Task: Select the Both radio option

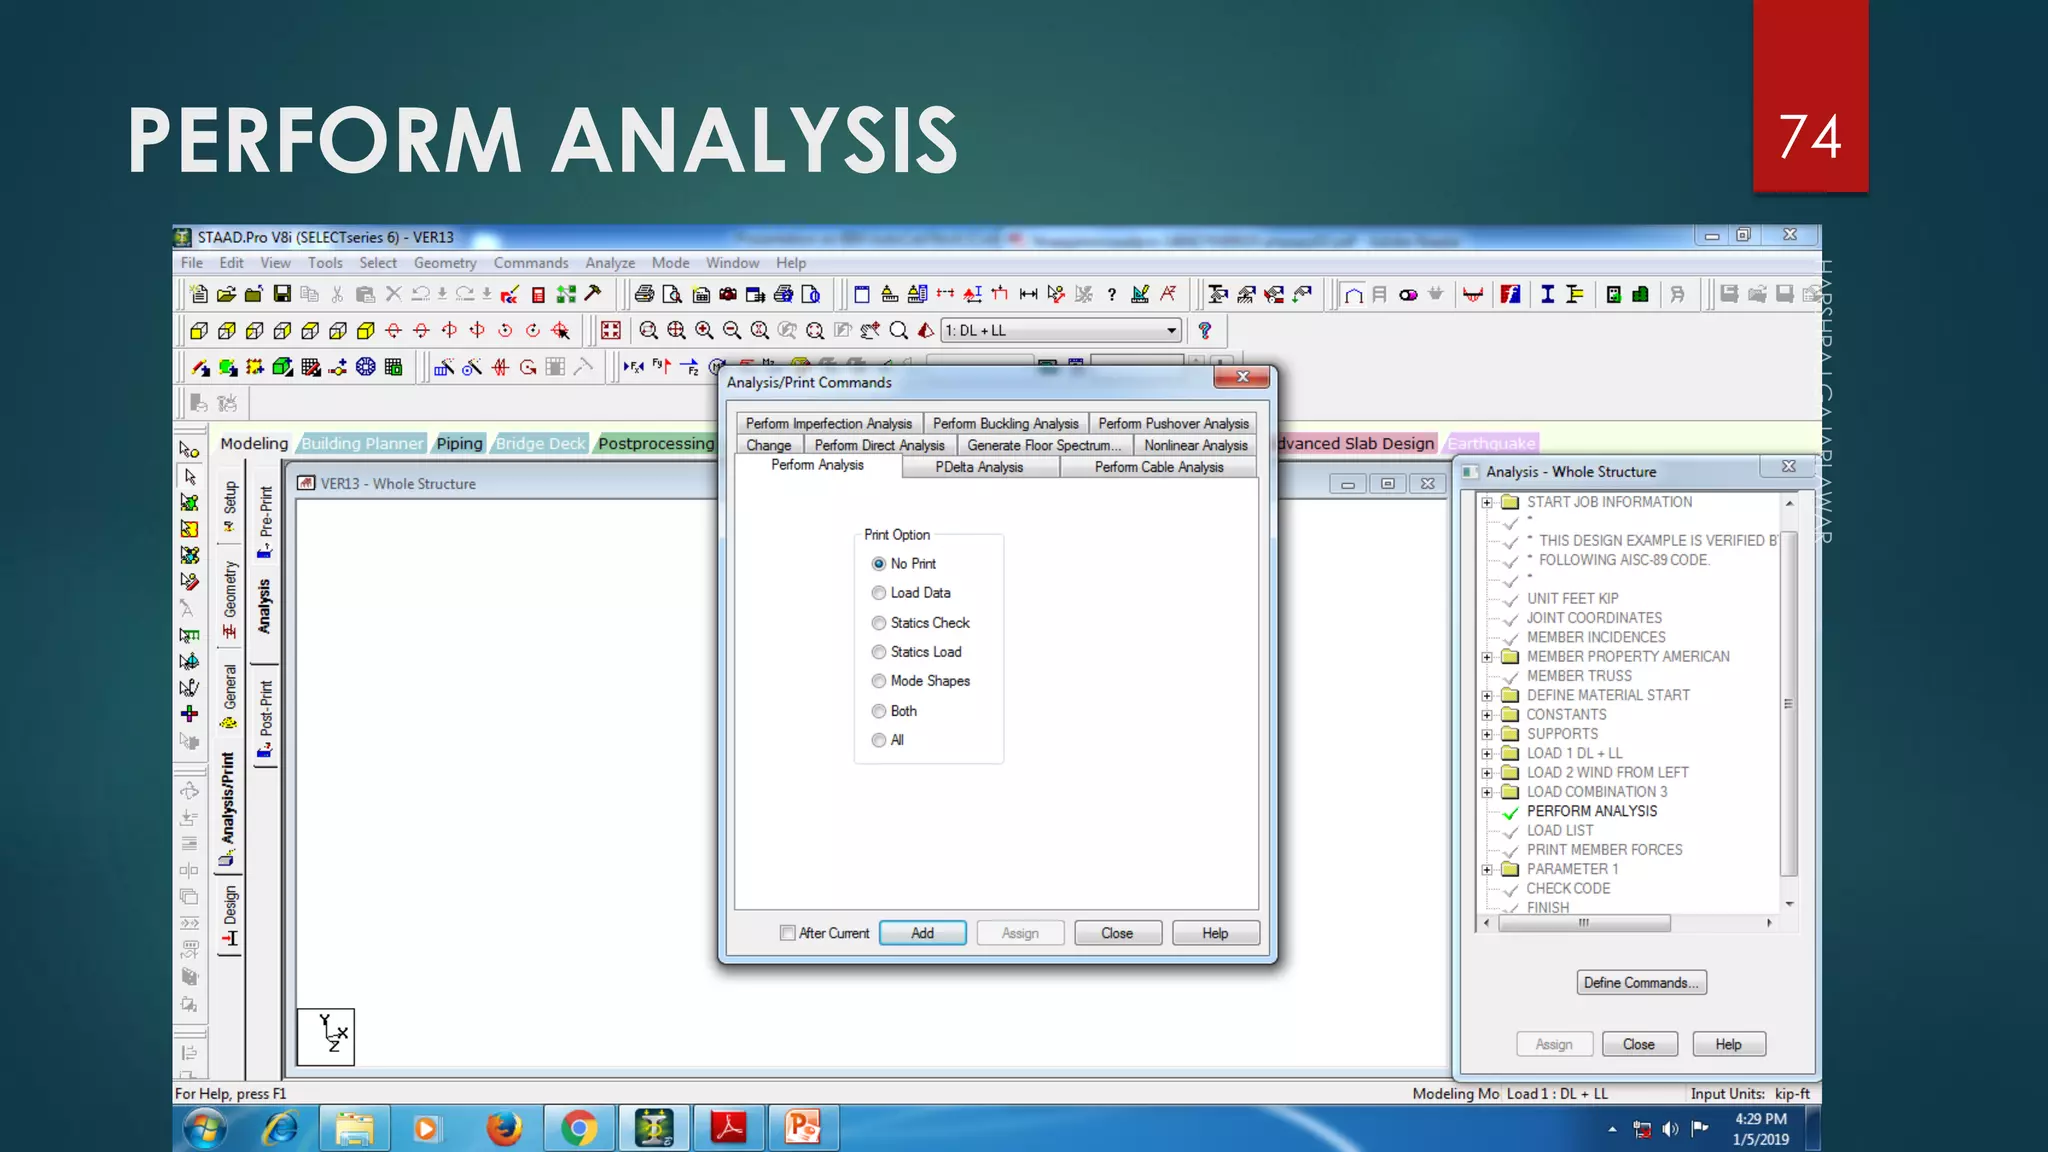Action: point(894,711)
